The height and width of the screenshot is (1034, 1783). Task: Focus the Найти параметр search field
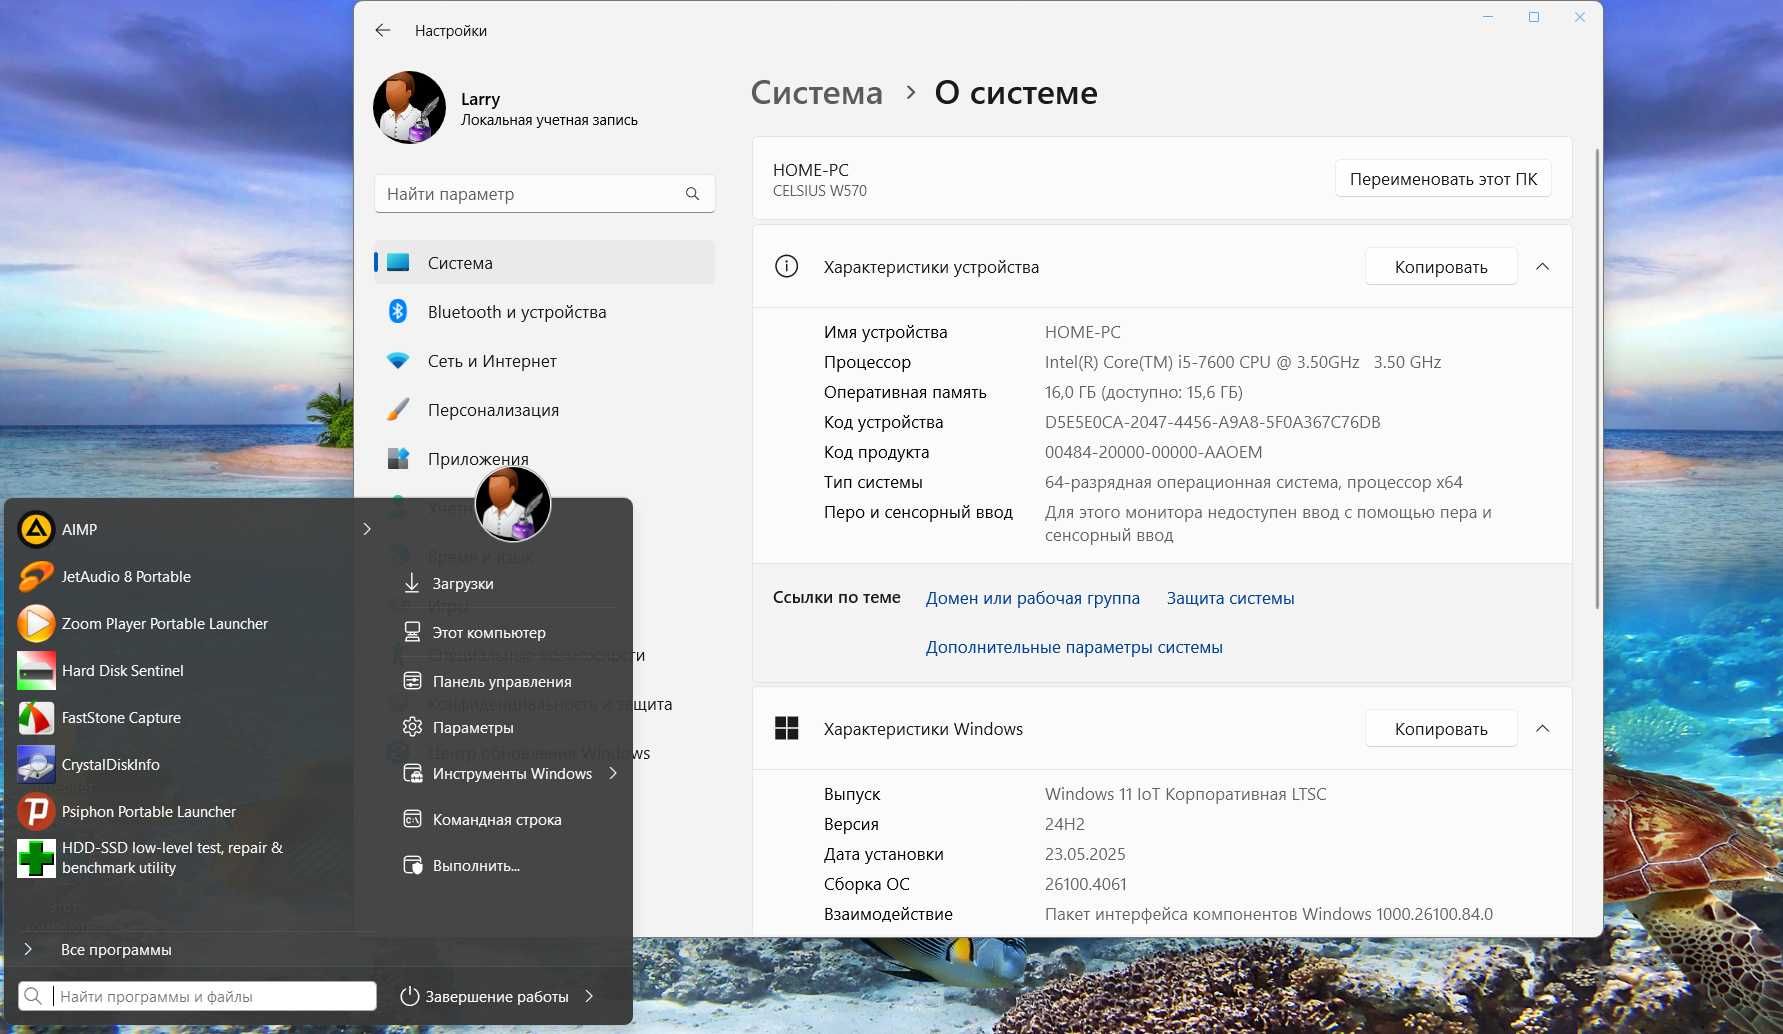coord(545,194)
